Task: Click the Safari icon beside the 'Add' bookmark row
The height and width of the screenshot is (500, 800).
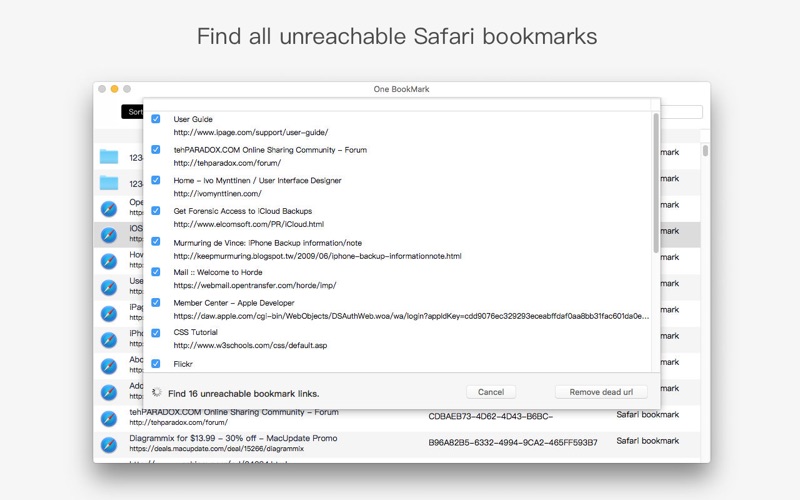Action: pyautogui.click(x=109, y=392)
